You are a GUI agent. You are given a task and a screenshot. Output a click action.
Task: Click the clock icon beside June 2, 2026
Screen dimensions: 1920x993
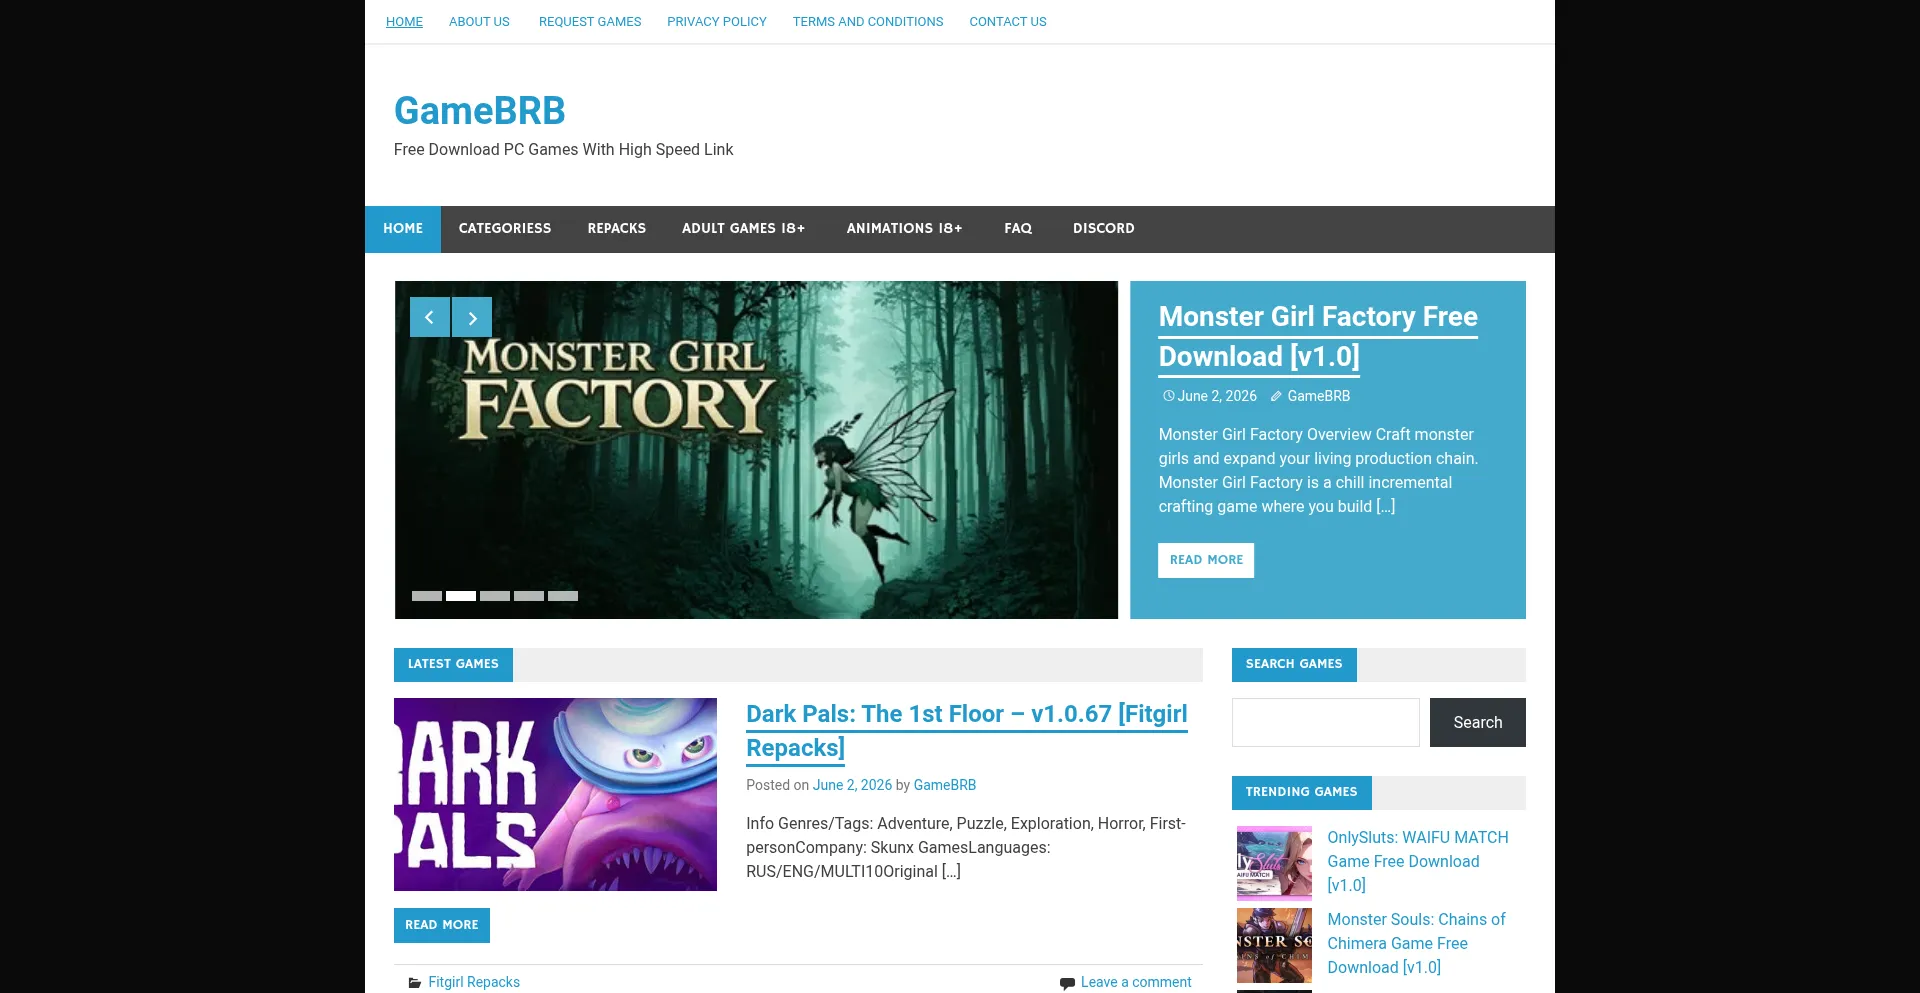click(1168, 396)
